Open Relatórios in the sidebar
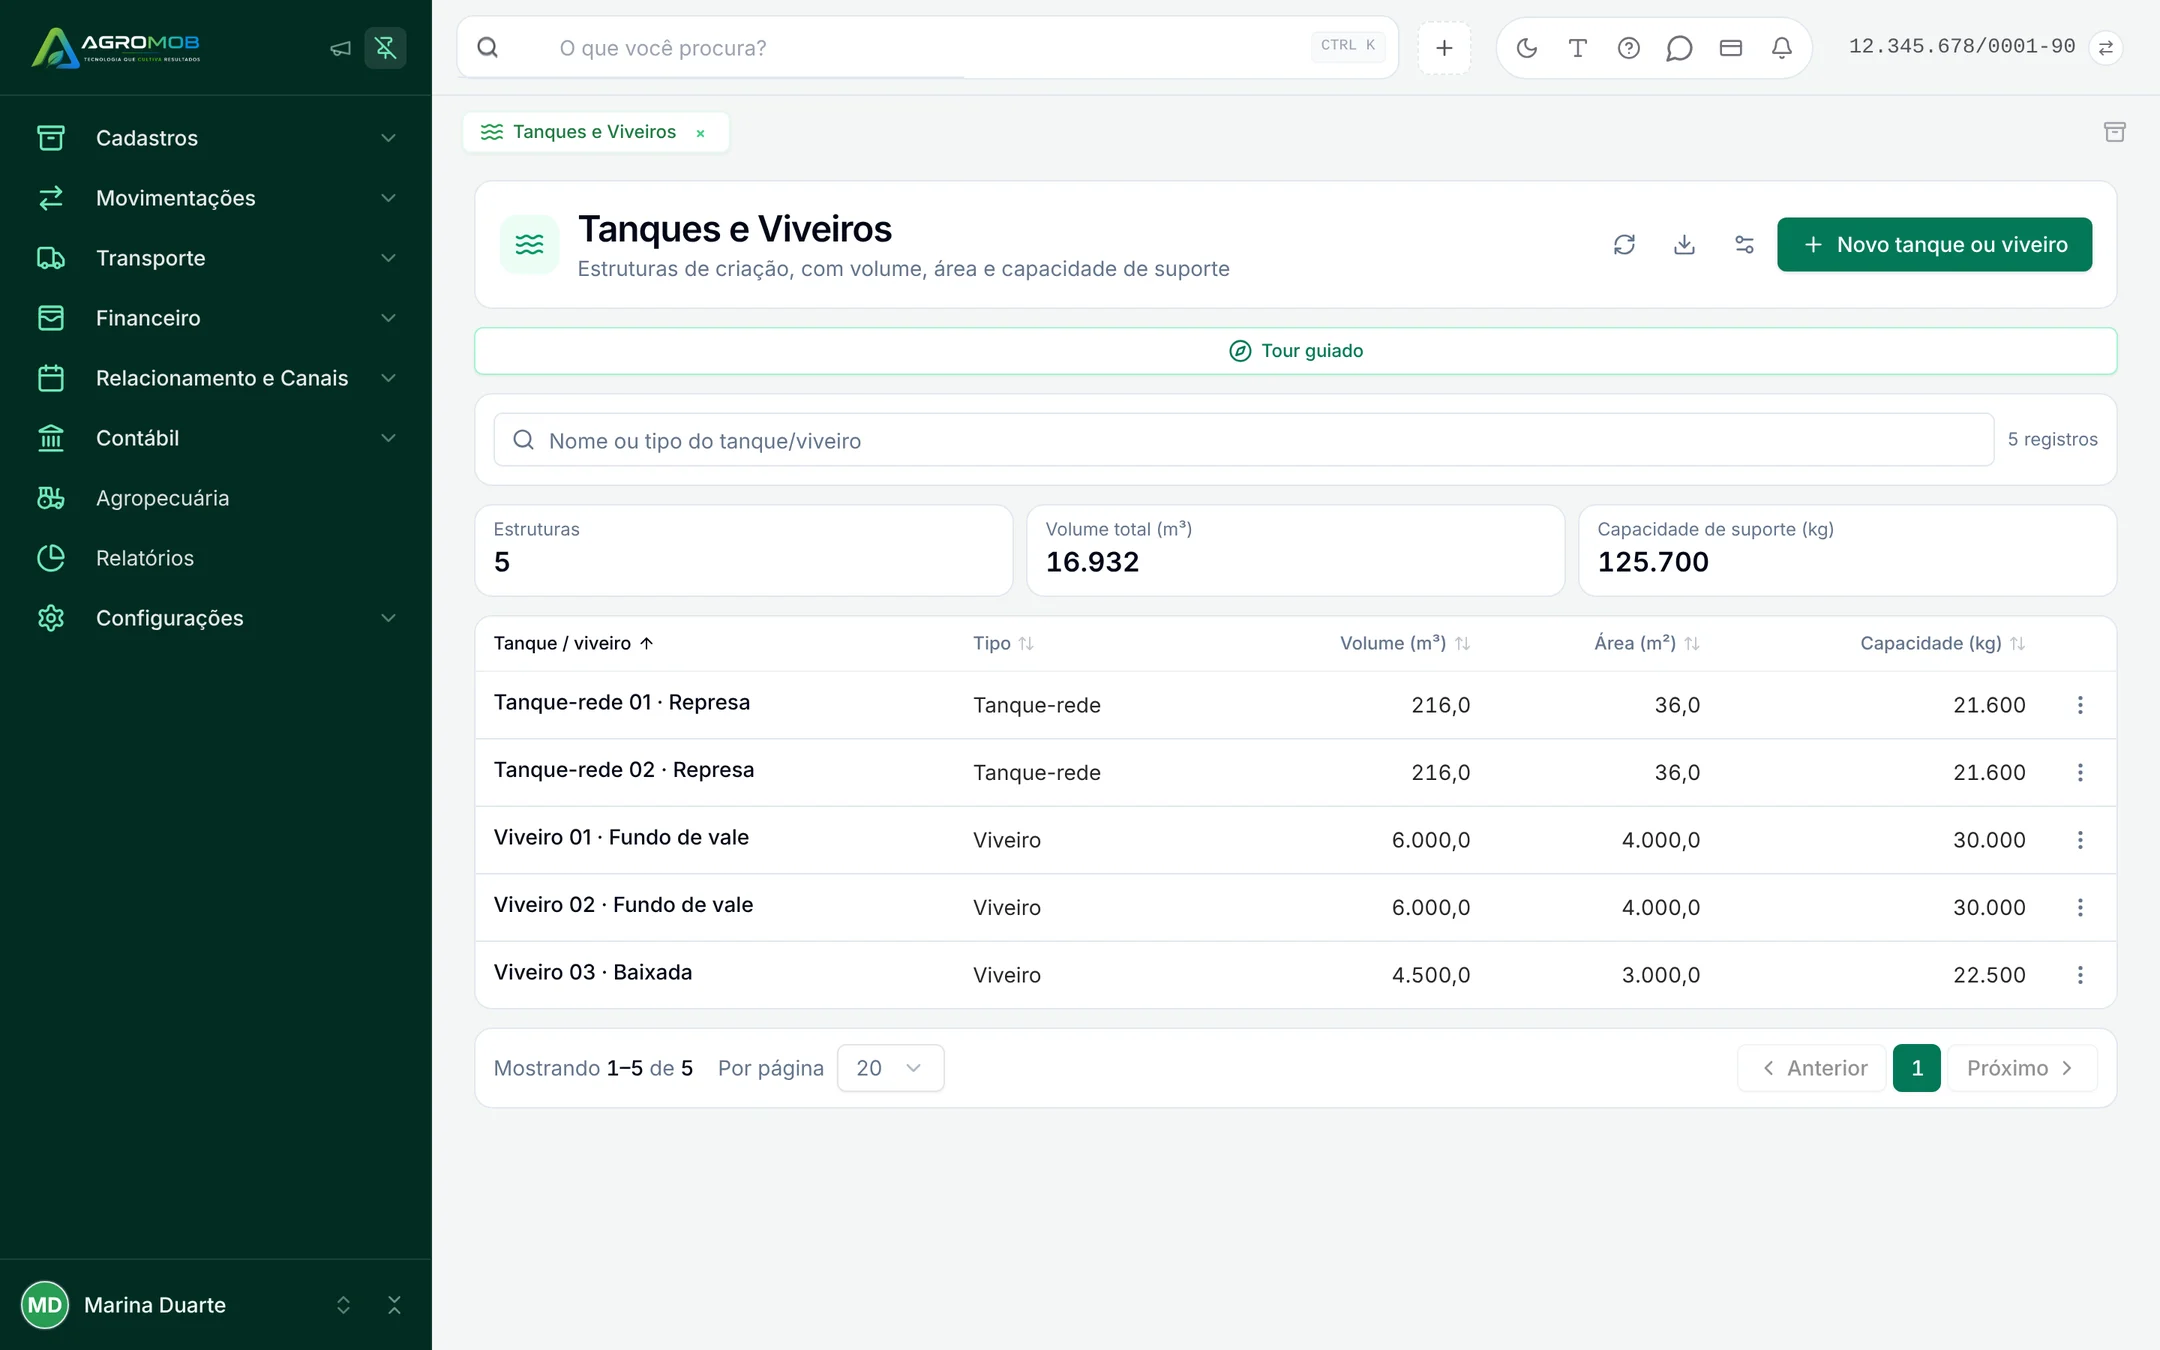 216,558
